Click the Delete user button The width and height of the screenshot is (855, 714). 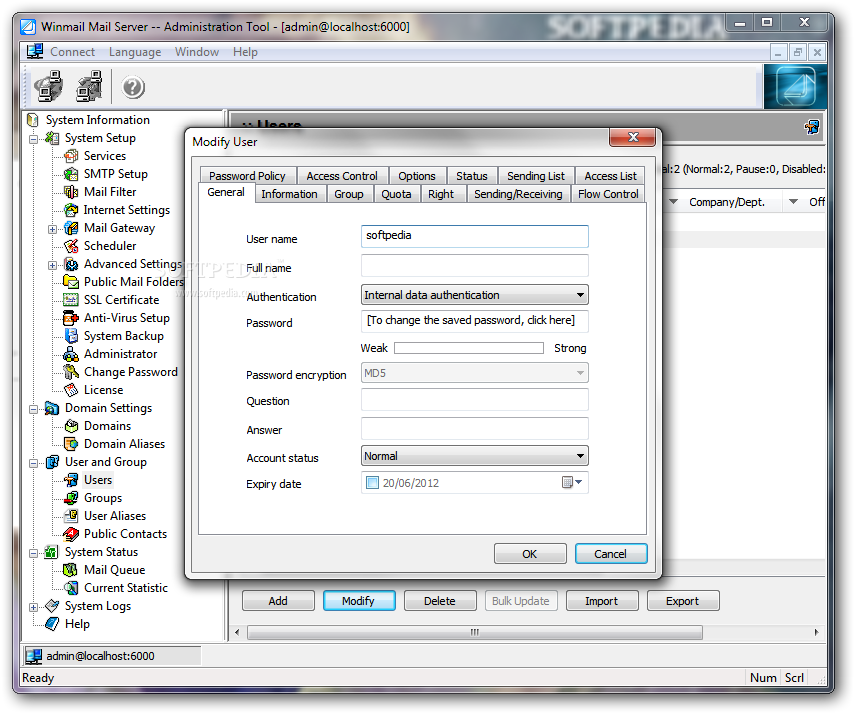pos(440,601)
